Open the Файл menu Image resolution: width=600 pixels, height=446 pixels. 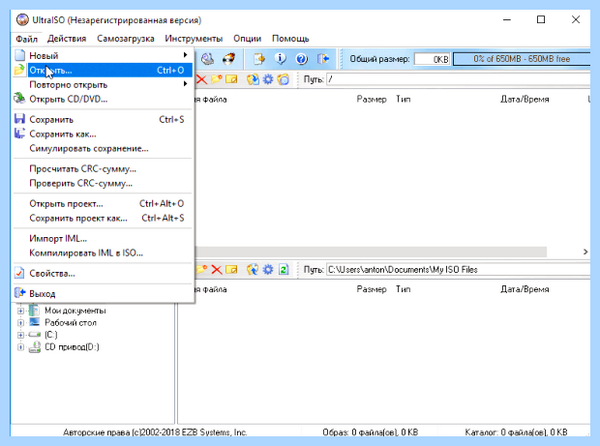(26, 39)
